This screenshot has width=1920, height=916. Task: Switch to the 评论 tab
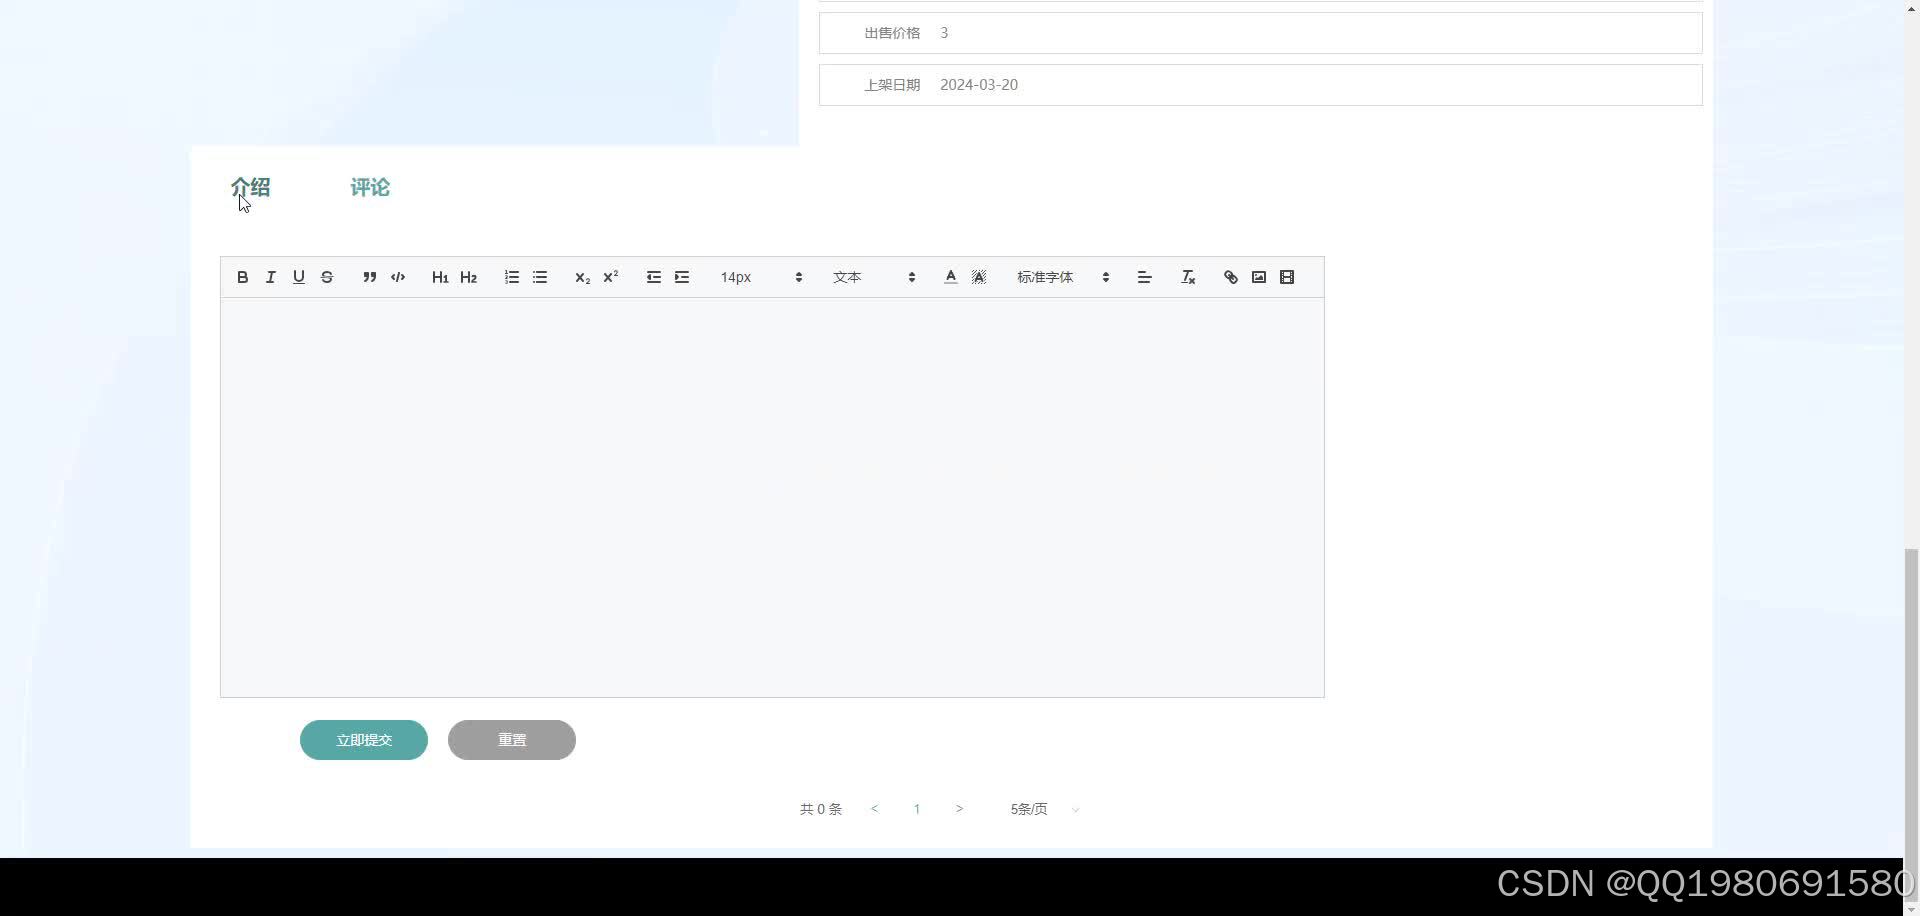[369, 187]
